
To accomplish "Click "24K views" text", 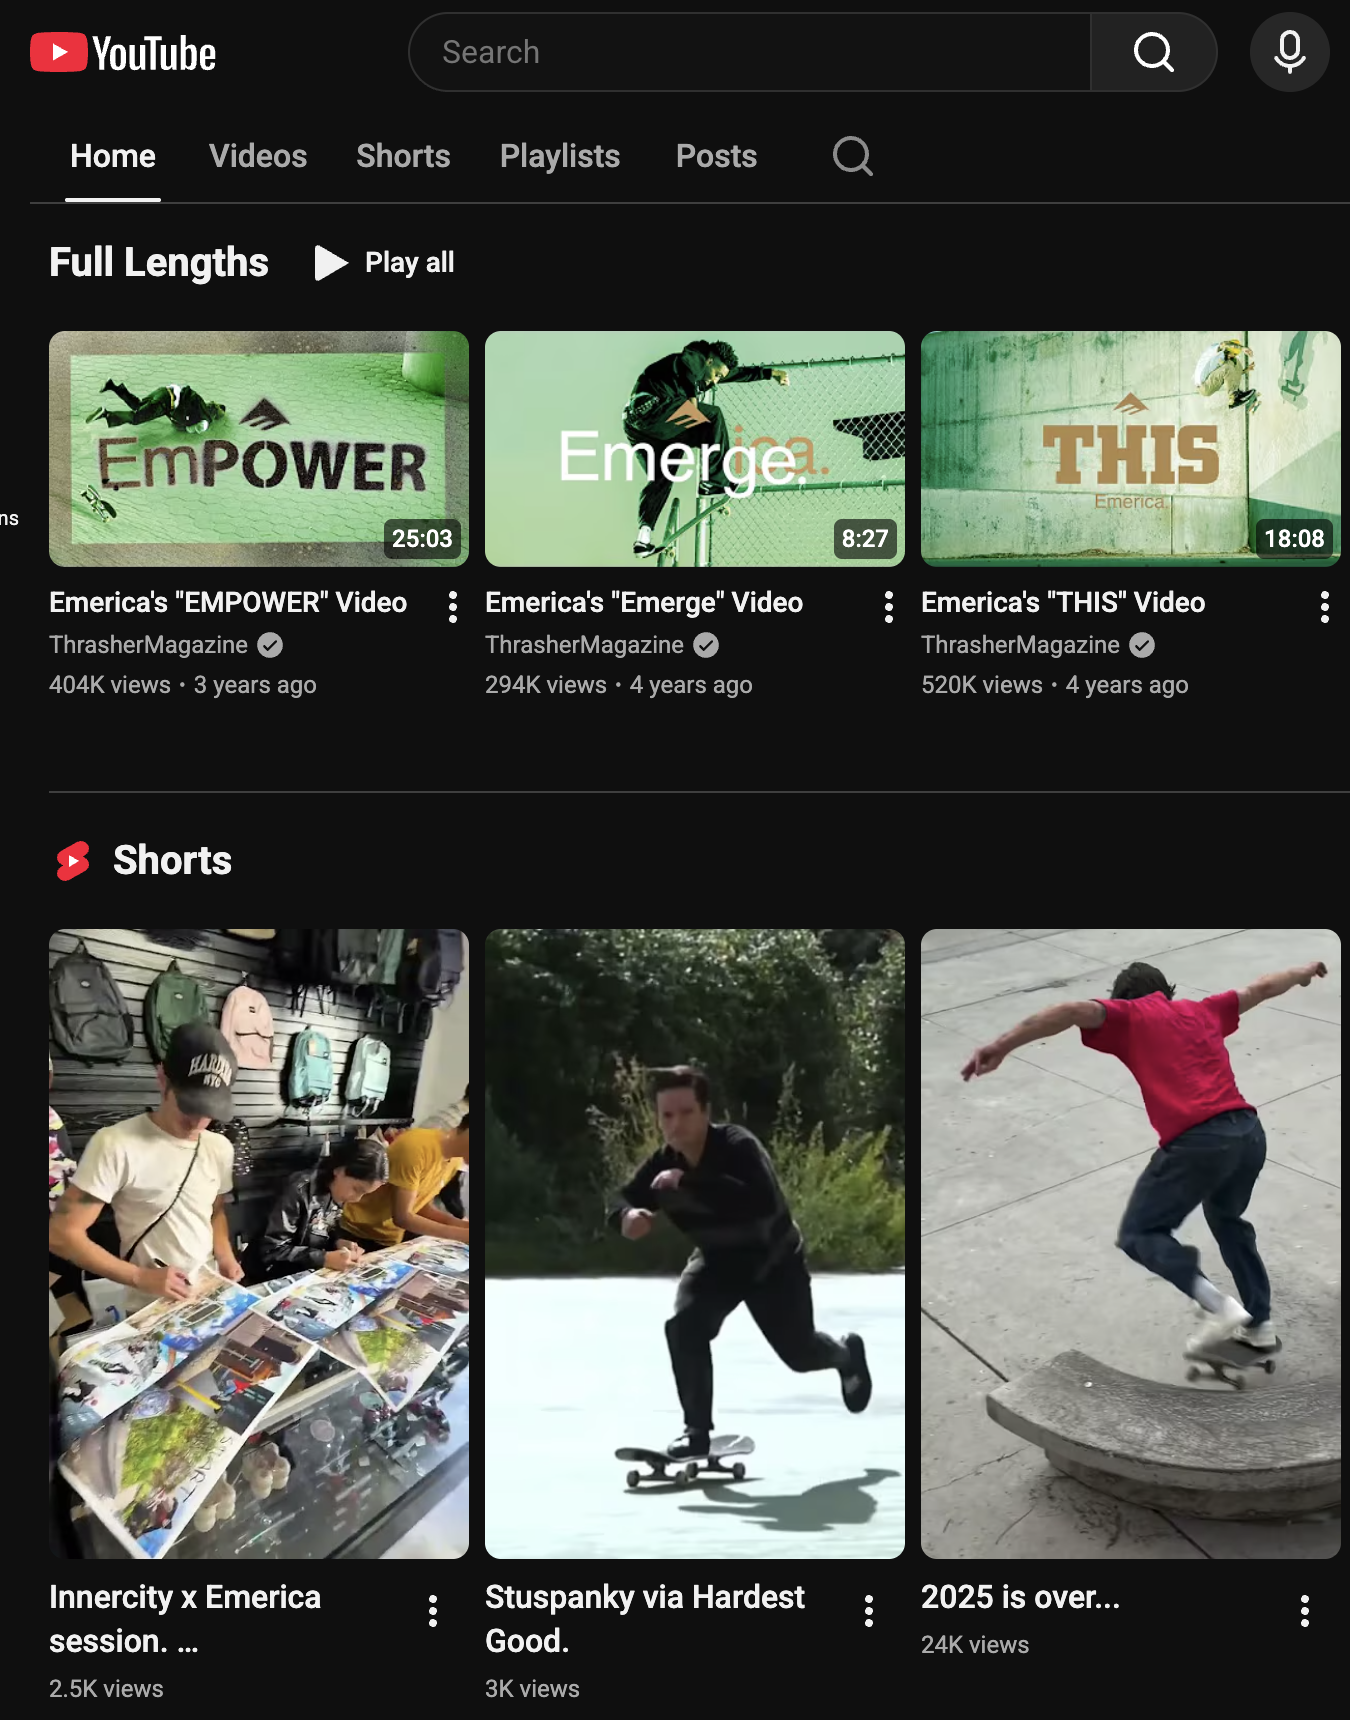I will pyautogui.click(x=975, y=1645).
